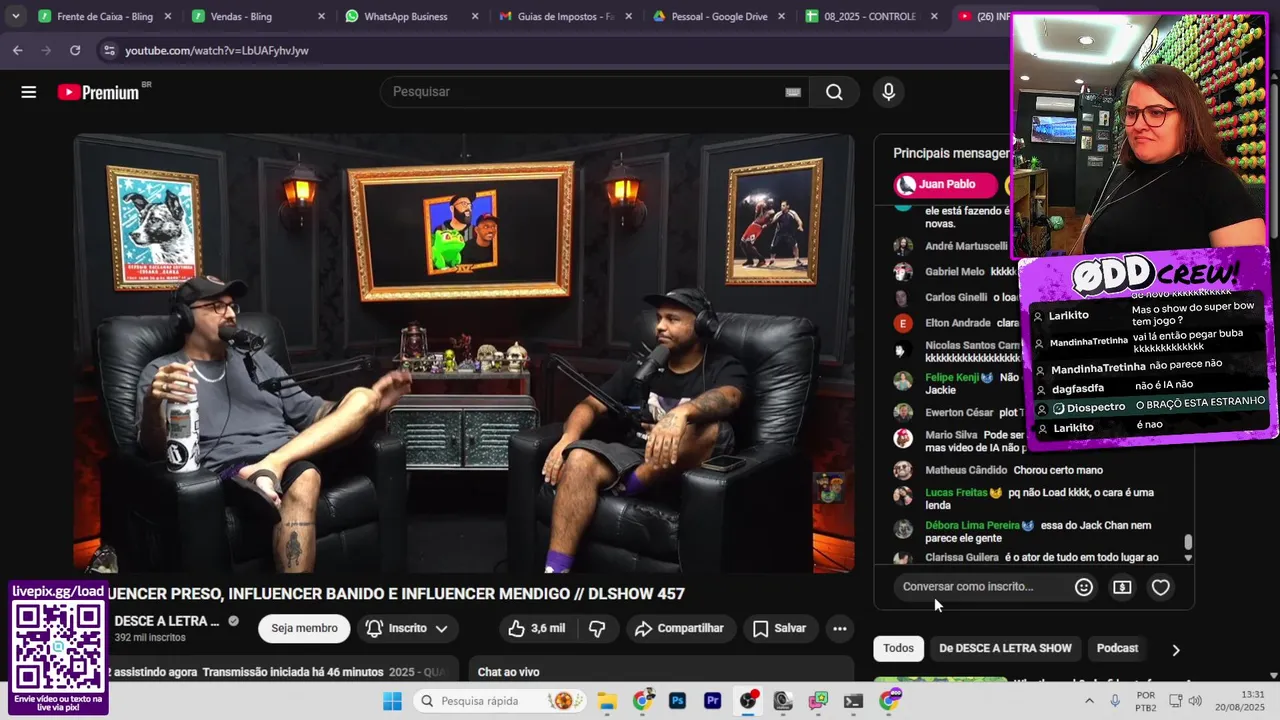Select the Podcast filter chip
1280x720 pixels.
pos(1117,648)
